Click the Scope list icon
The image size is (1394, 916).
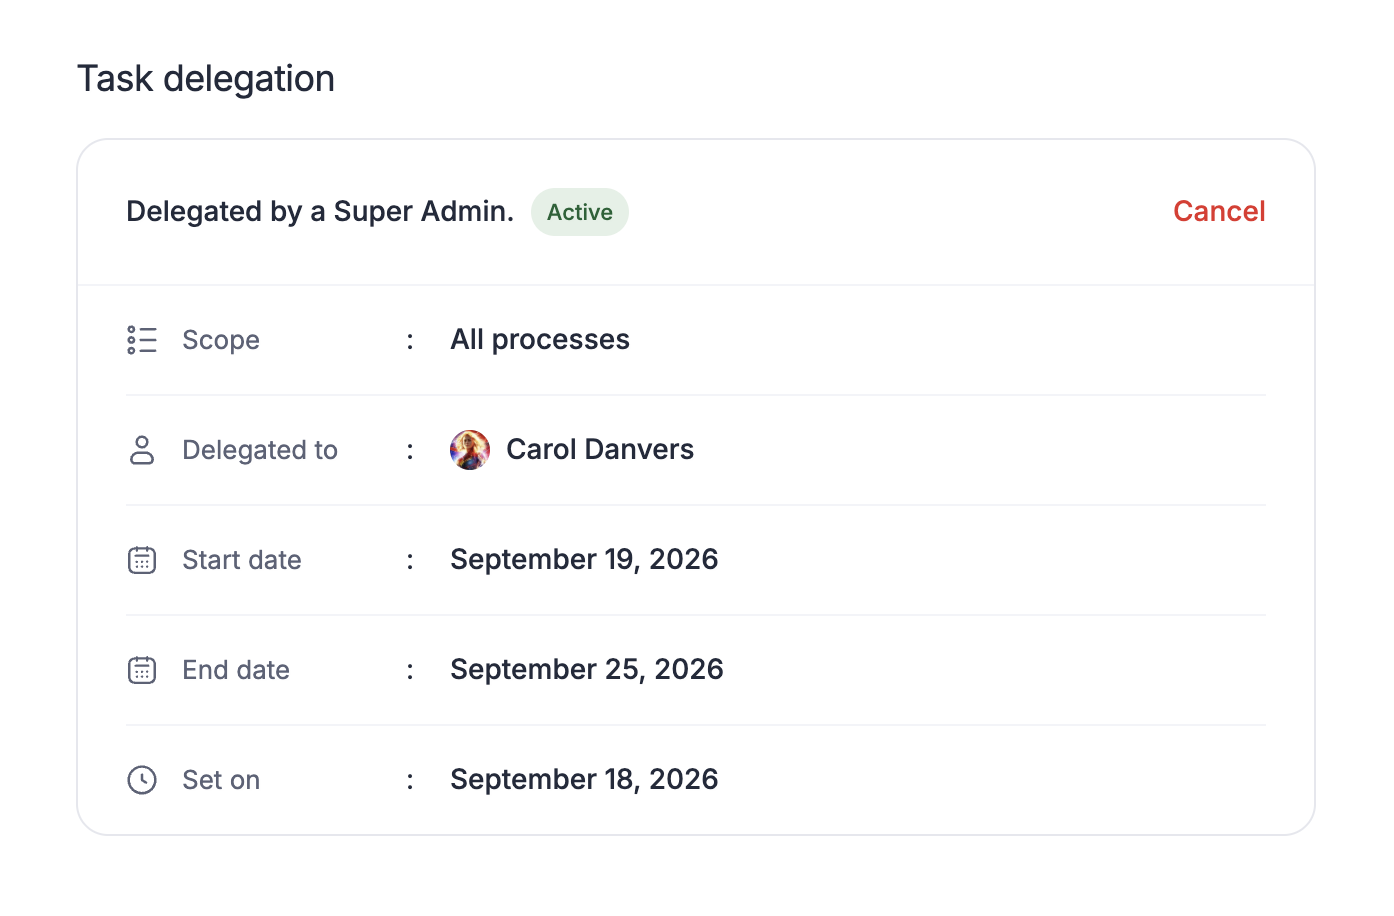click(142, 340)
